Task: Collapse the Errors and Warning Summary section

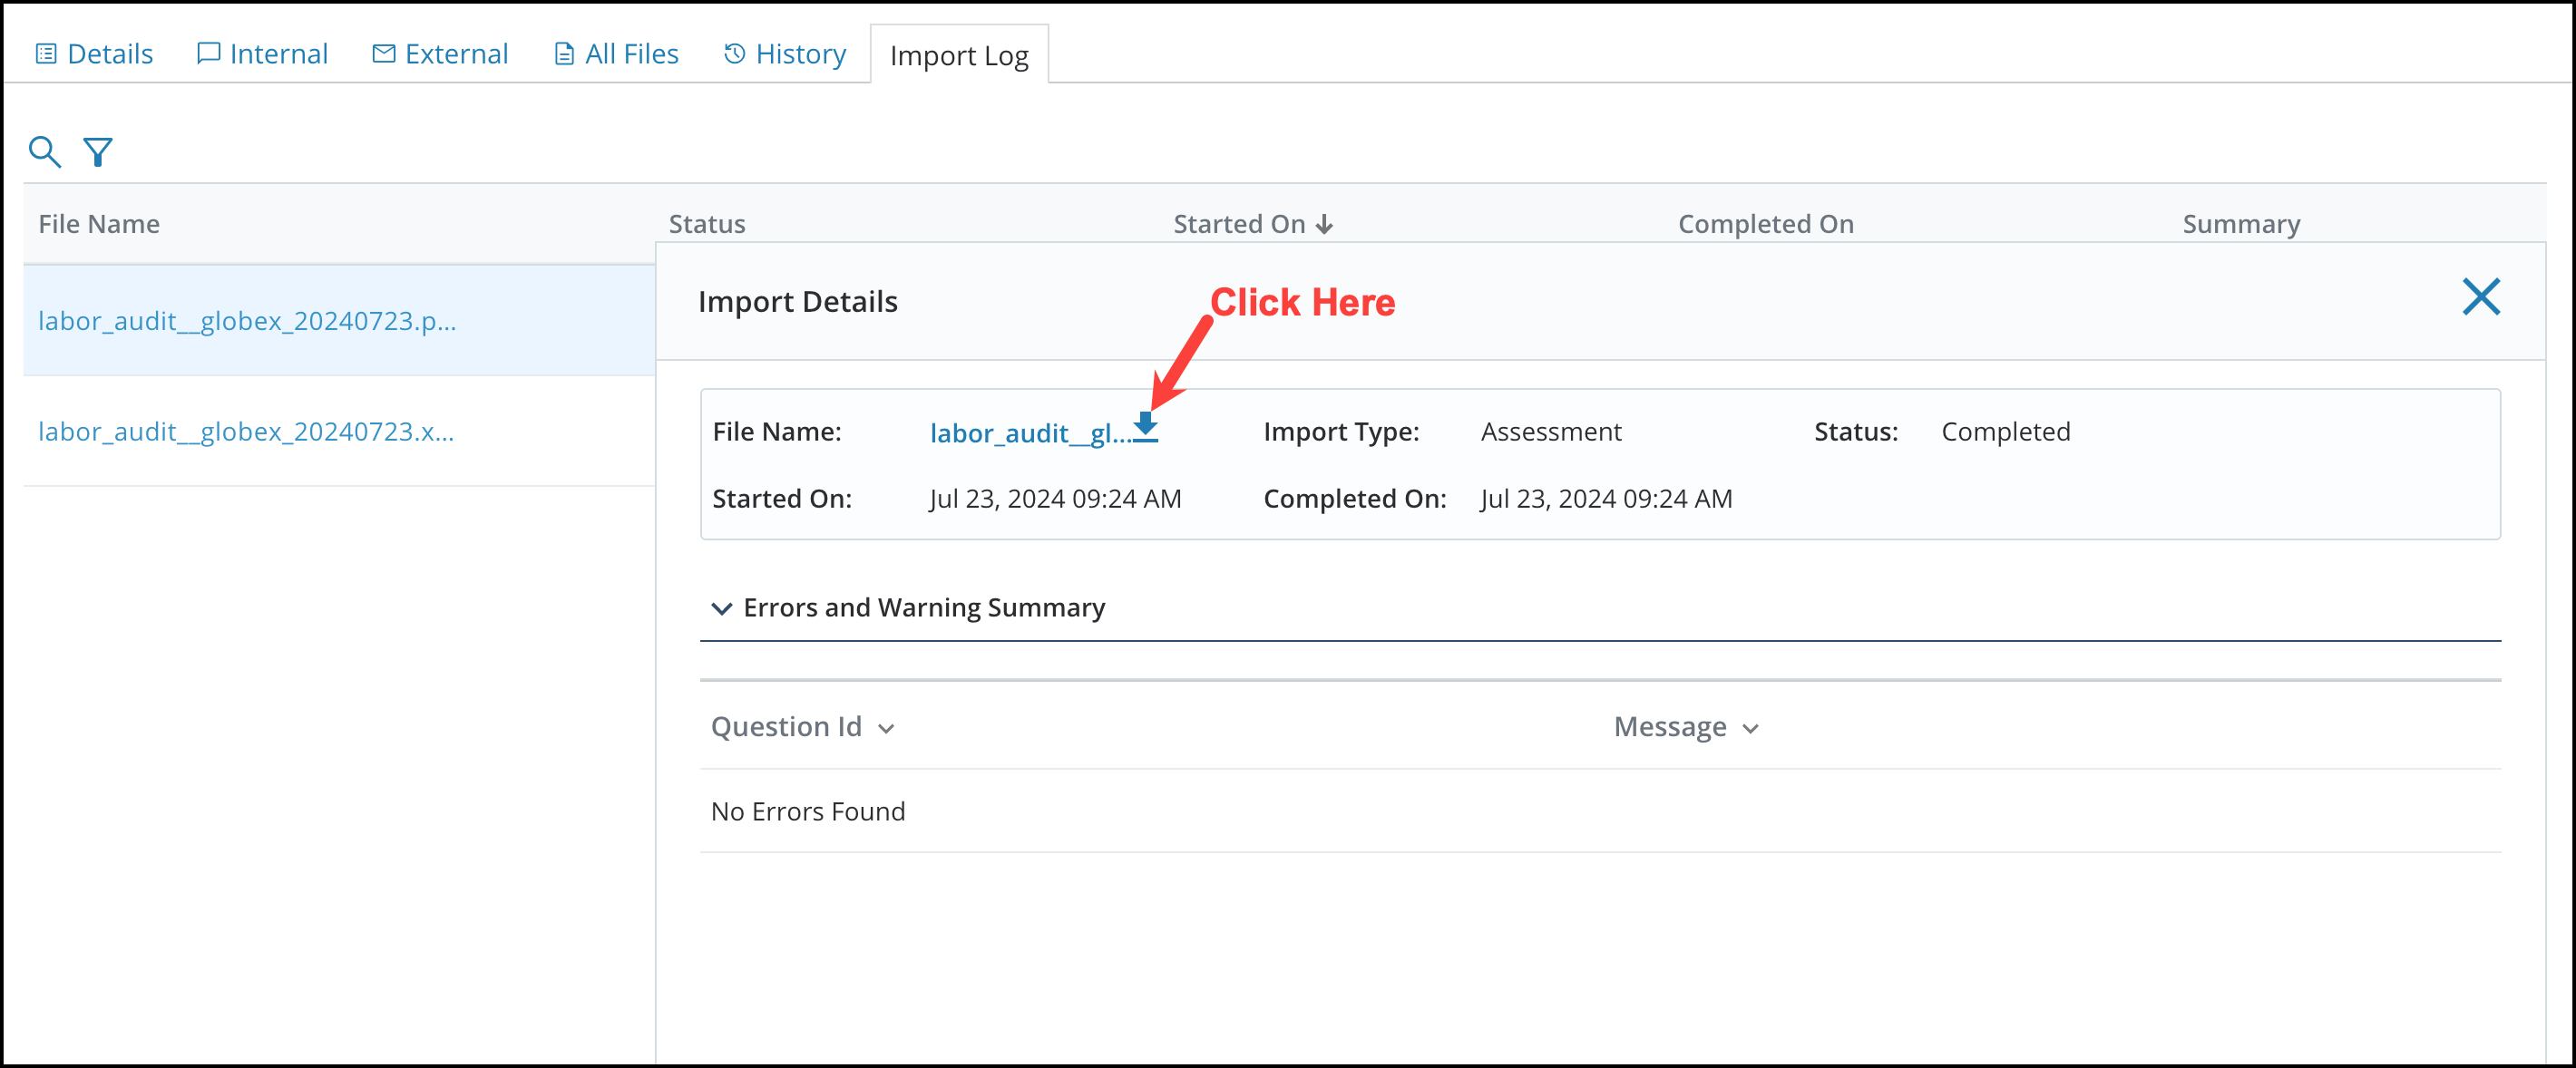Action: [721, 608]
